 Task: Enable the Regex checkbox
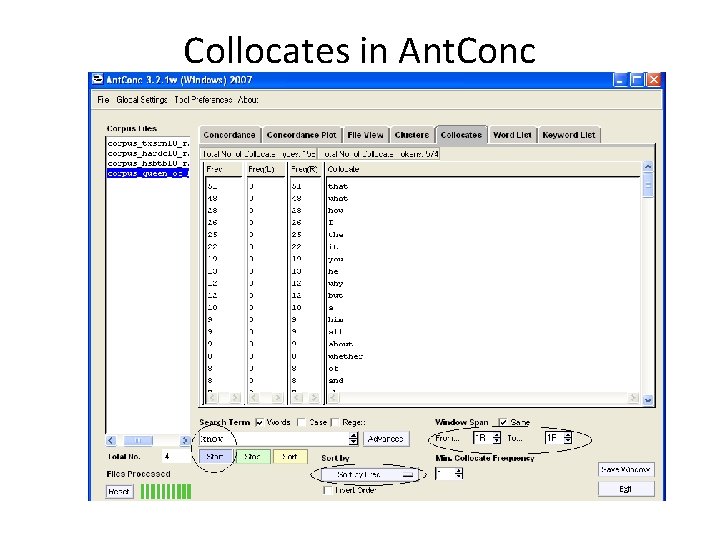(335, 422)
